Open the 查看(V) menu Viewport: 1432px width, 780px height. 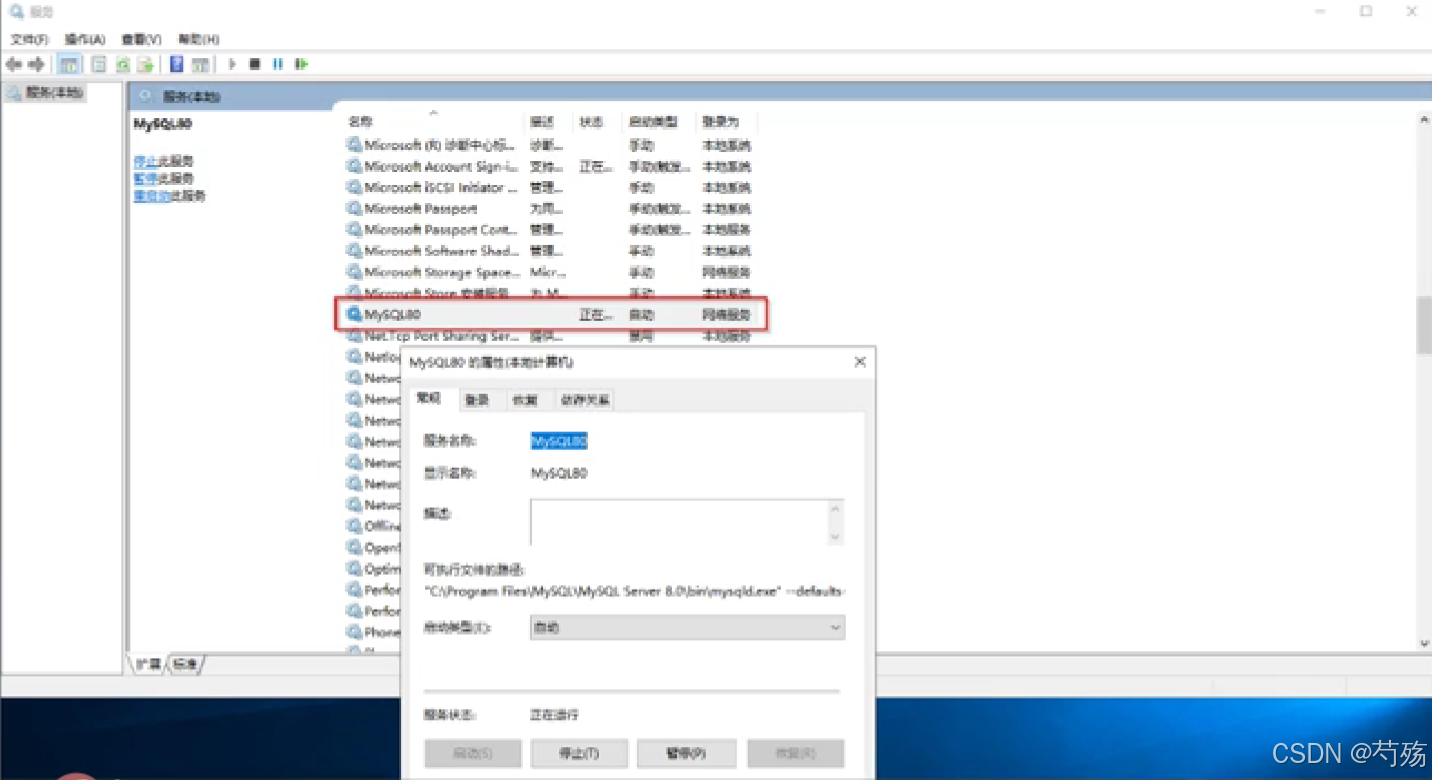tap(140, 39)
